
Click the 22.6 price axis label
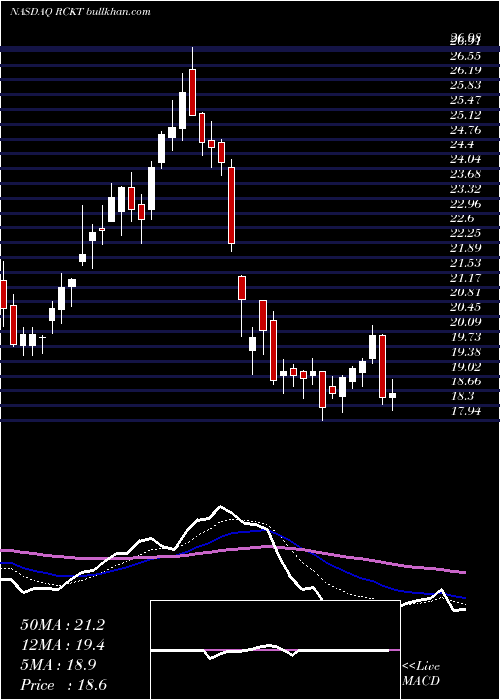[x=464, y=219]
